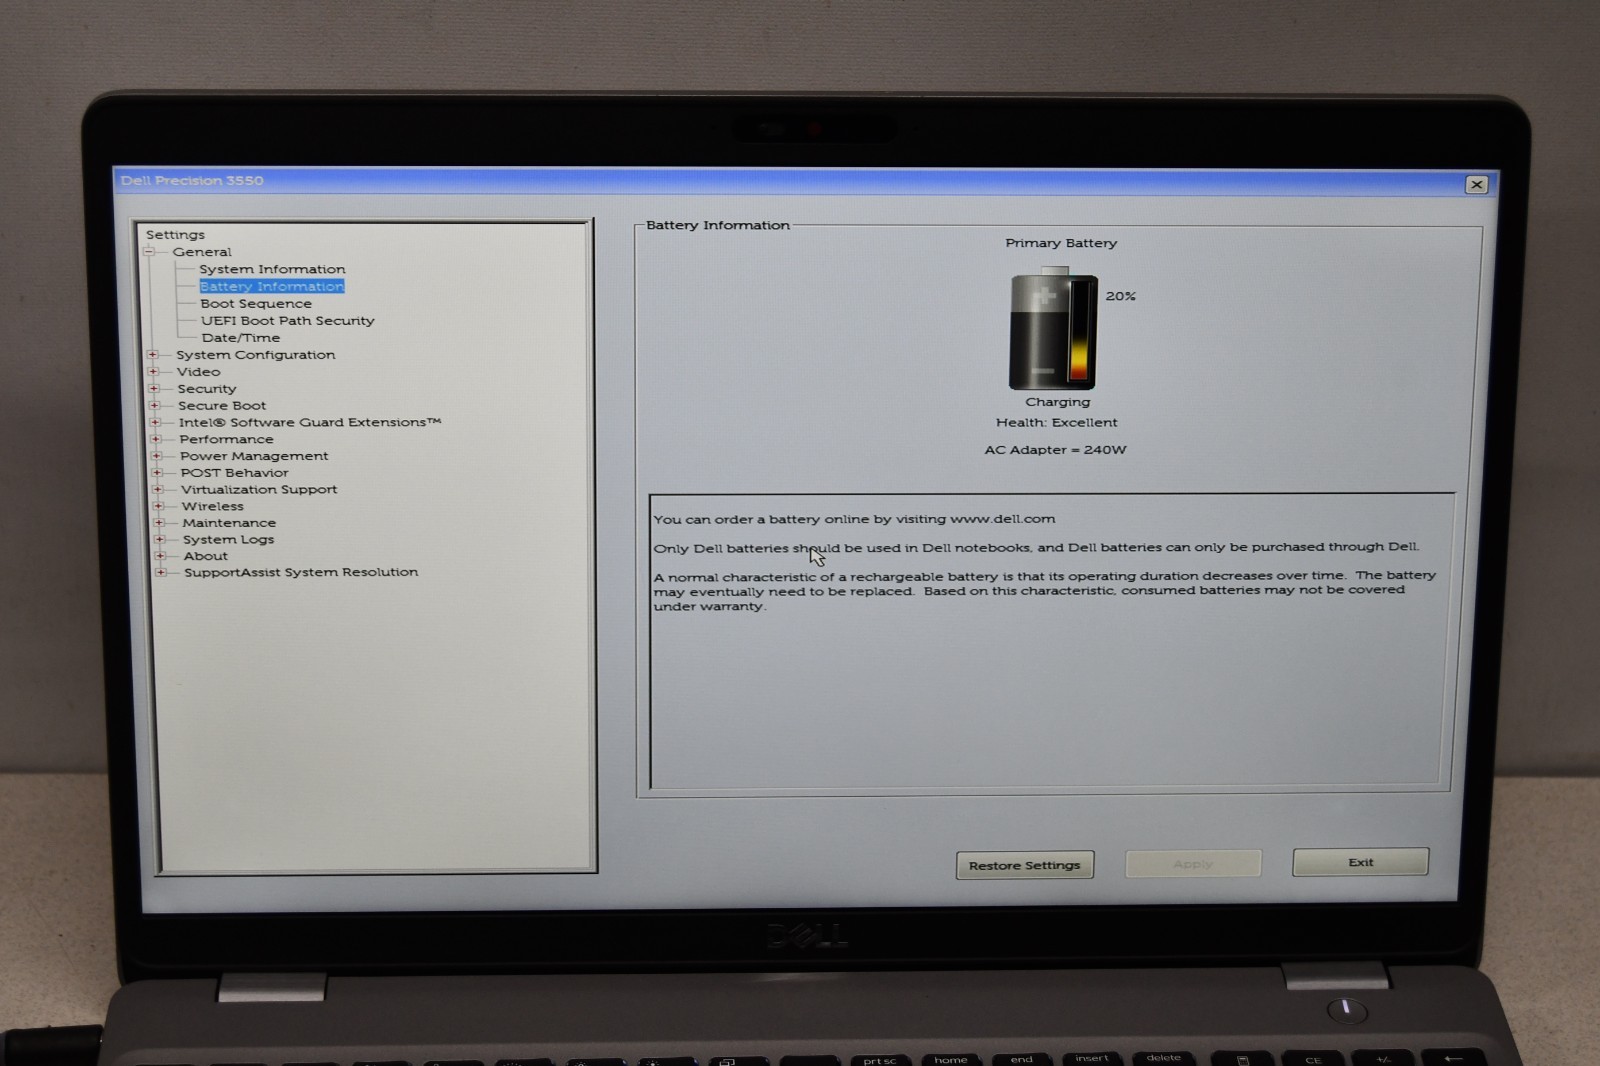Click the greyed Apply button

point(1193,864)
